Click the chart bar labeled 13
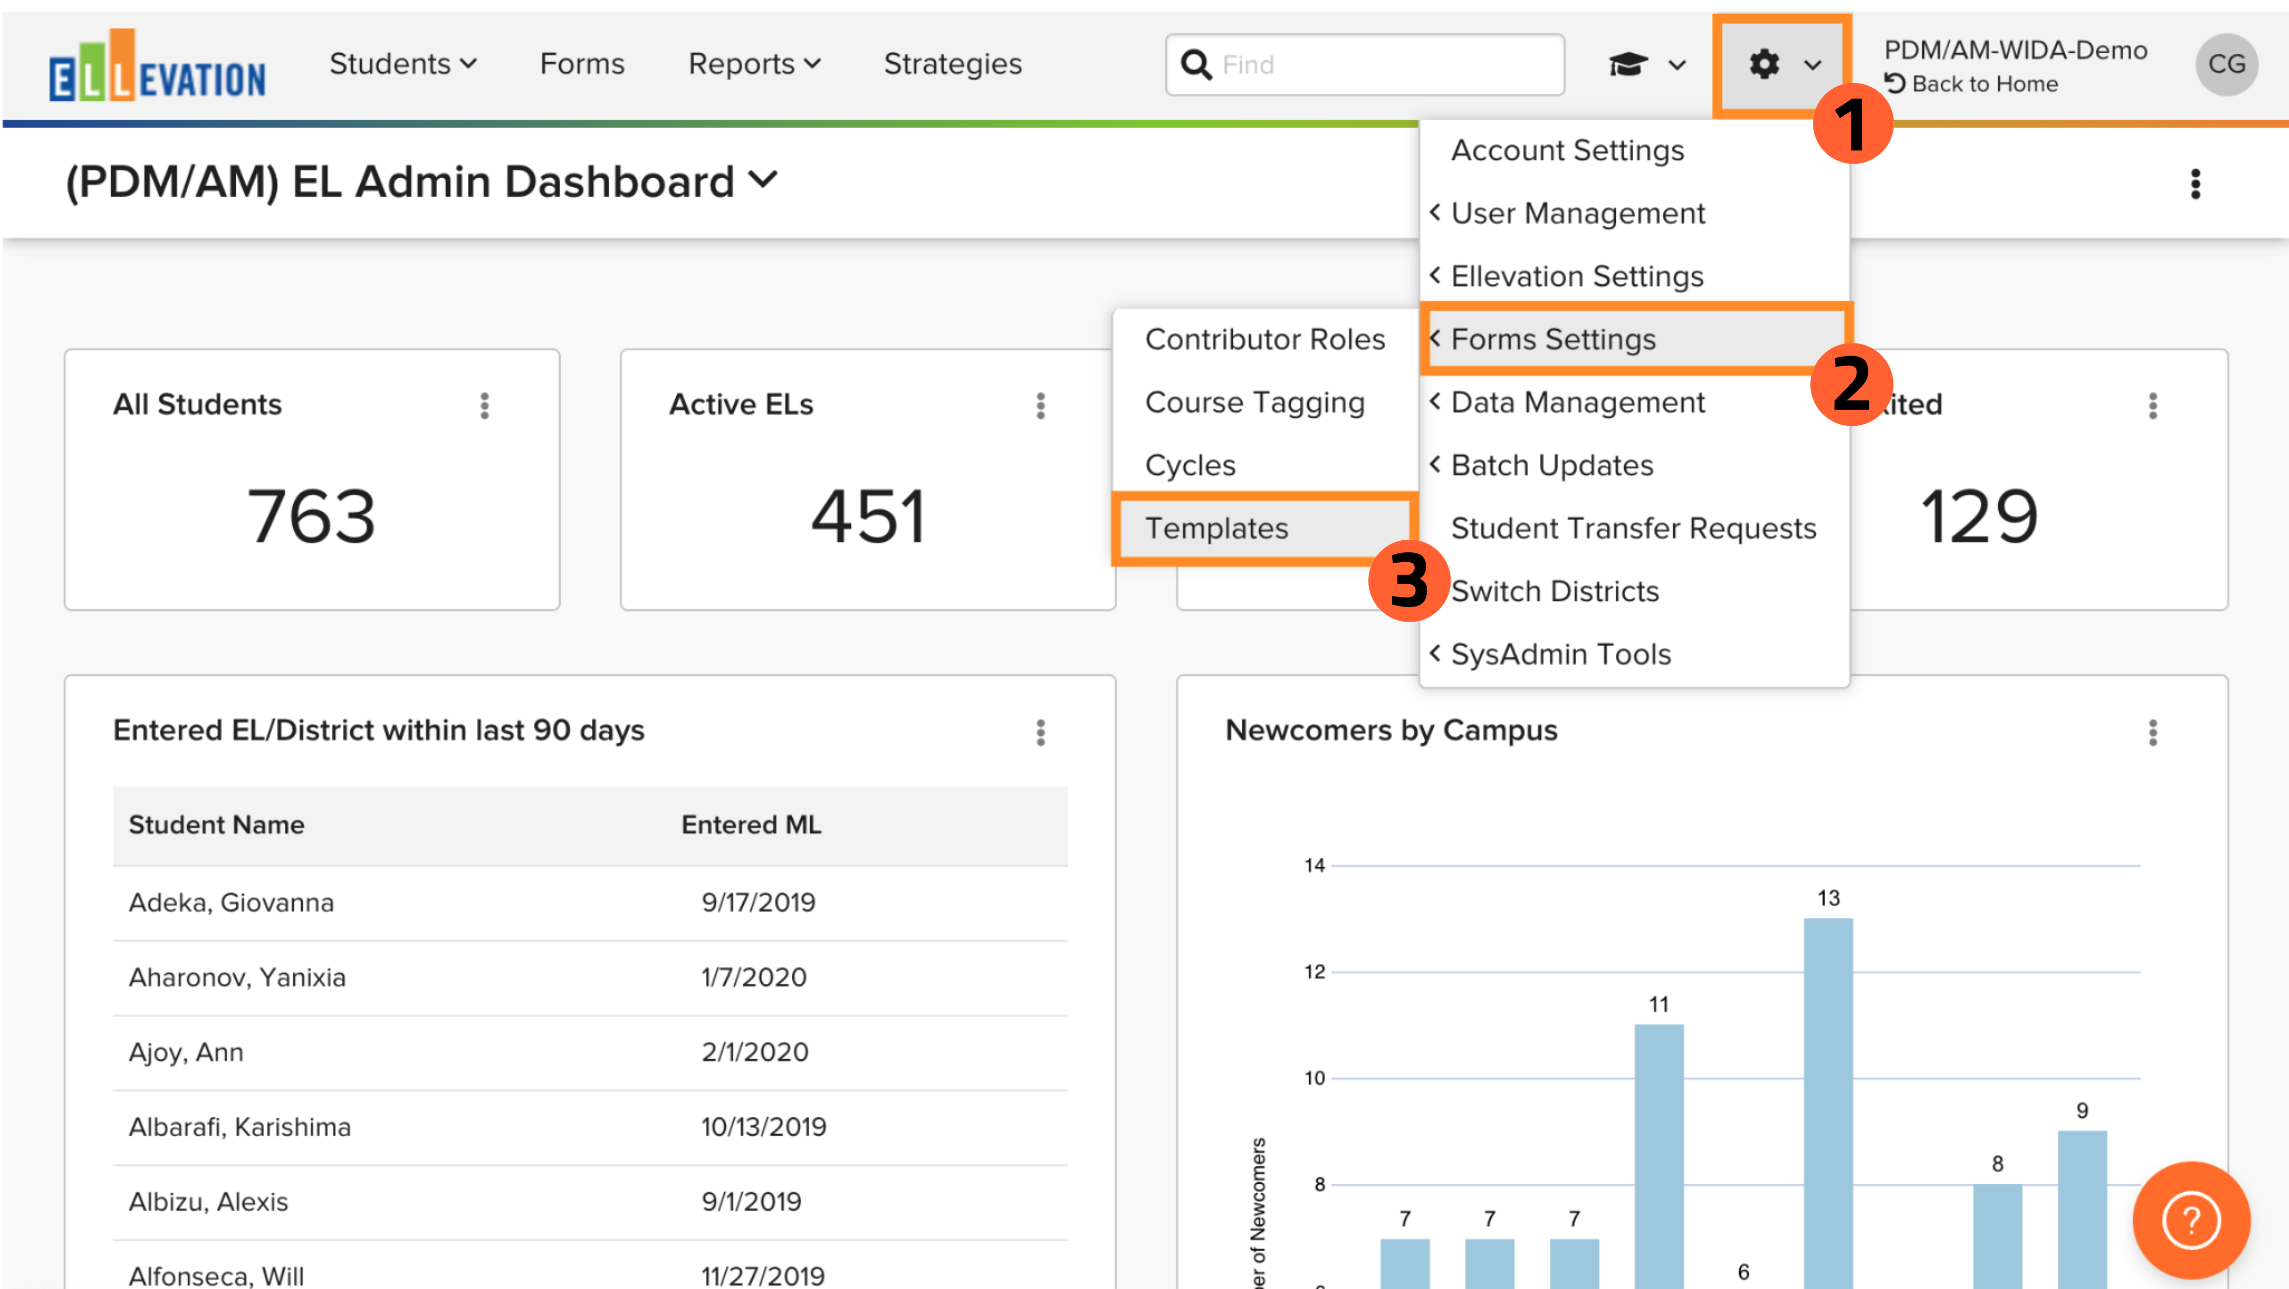Image resolution: width=2289 pixels, height=1289 pixels. click(1828, 1103)
